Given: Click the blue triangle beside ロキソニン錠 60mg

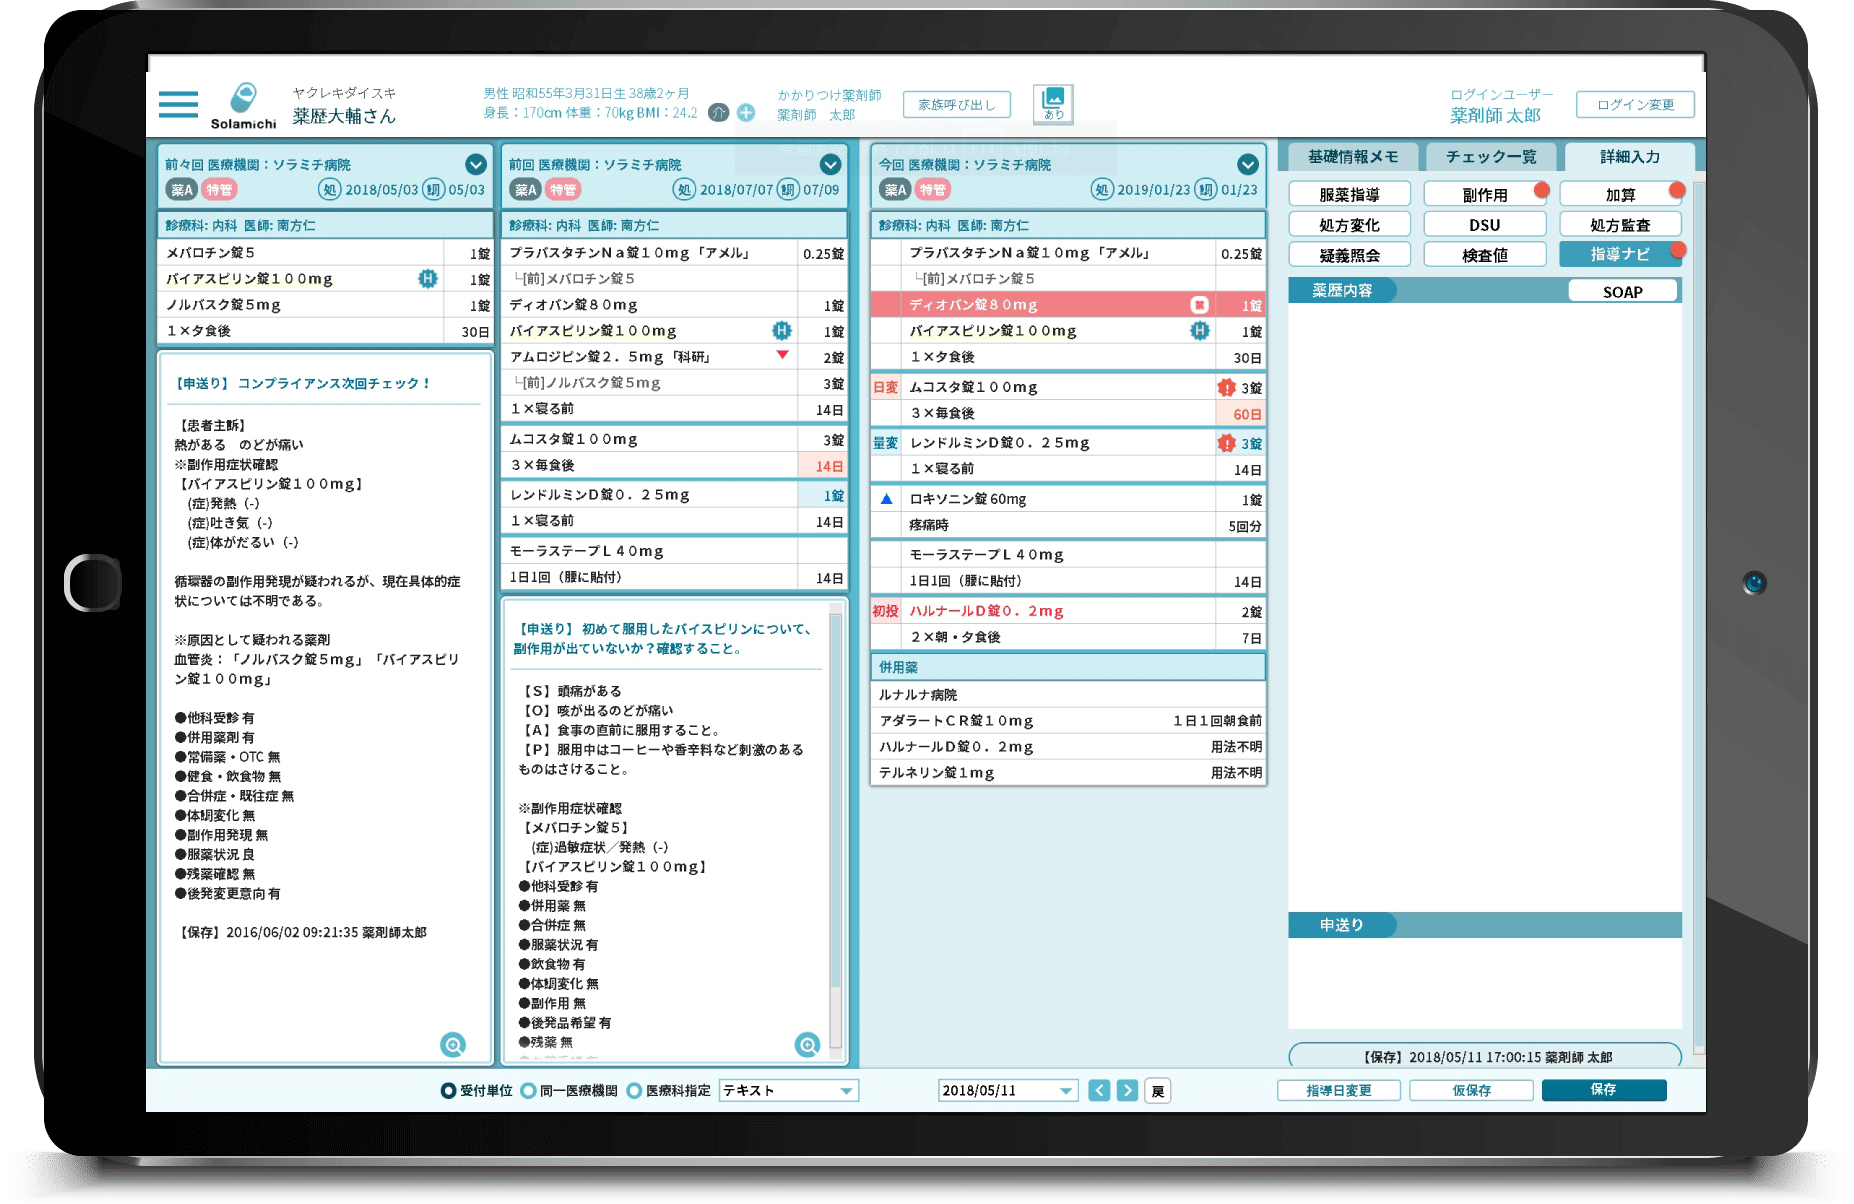Looking at the screenshot, I should [x=886, y=499].
